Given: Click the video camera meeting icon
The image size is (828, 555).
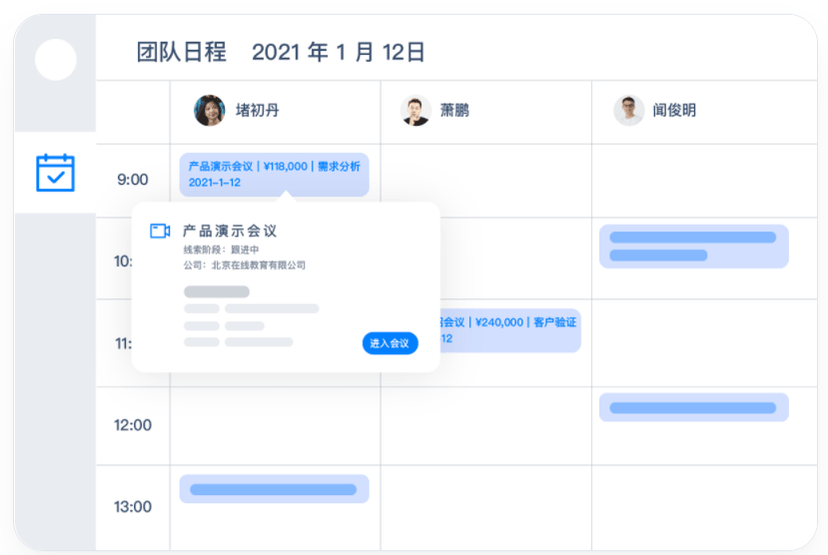Looking at the screenshot, I should click(x=159, y=231).
